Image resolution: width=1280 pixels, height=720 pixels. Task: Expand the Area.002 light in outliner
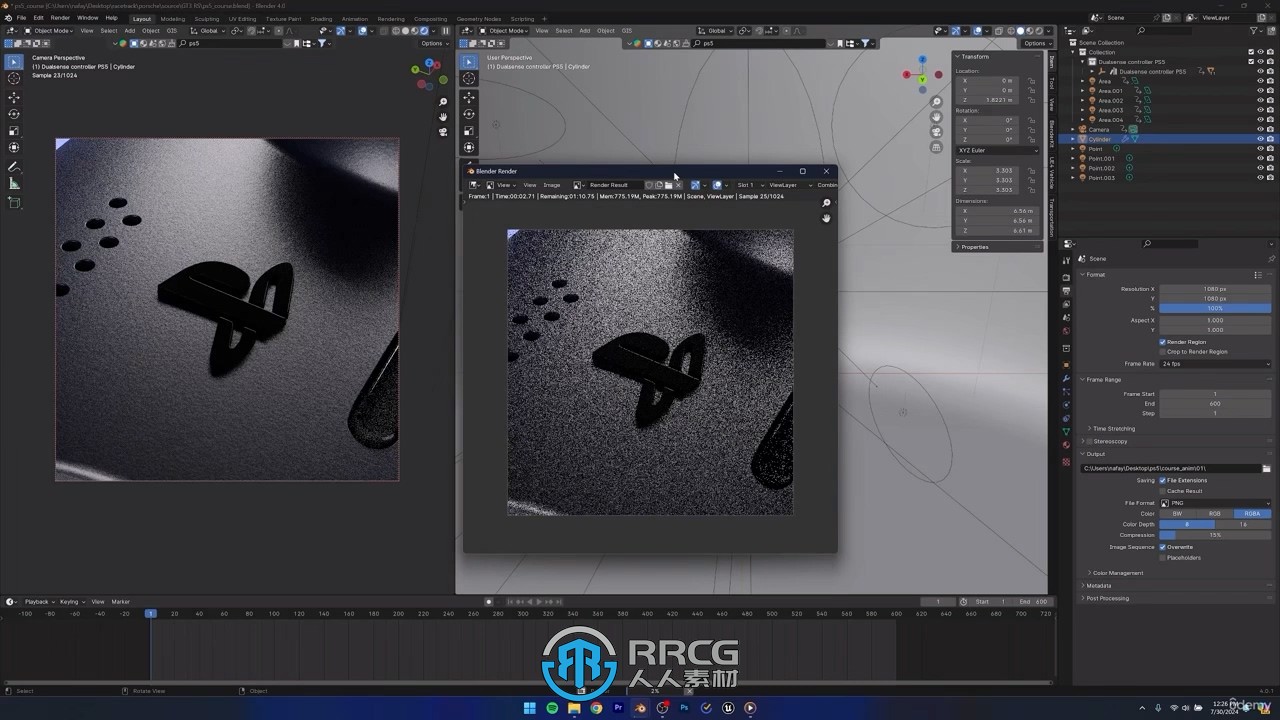point(1083,100)
